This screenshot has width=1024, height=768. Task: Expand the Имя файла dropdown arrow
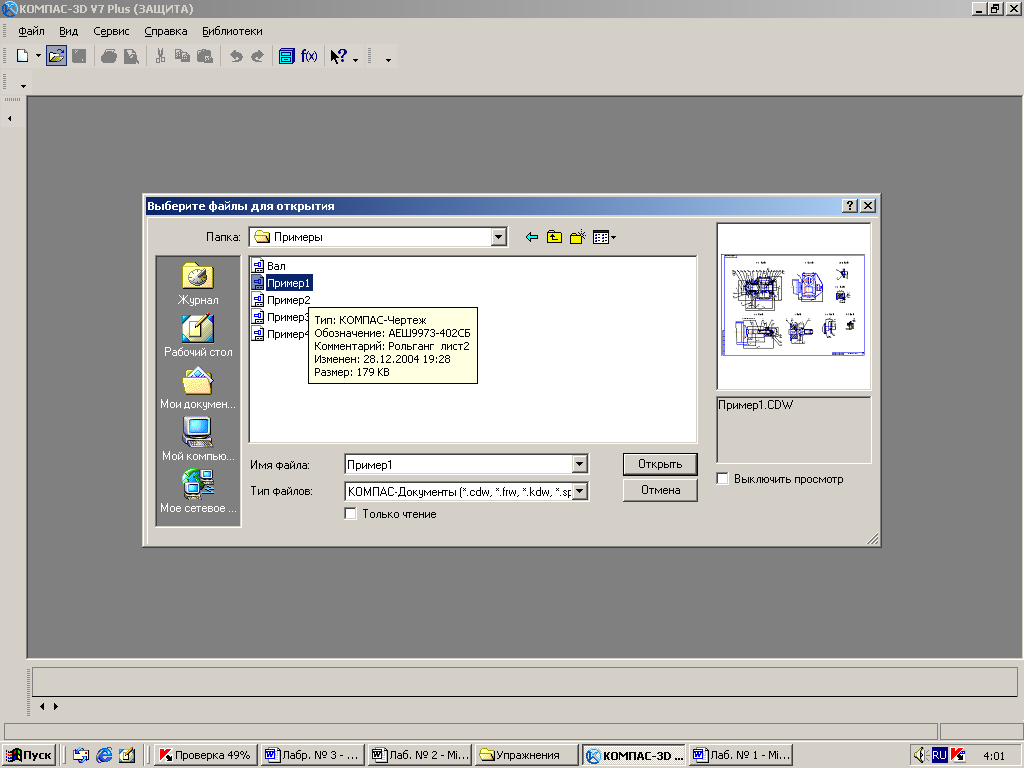click(579, 464)
